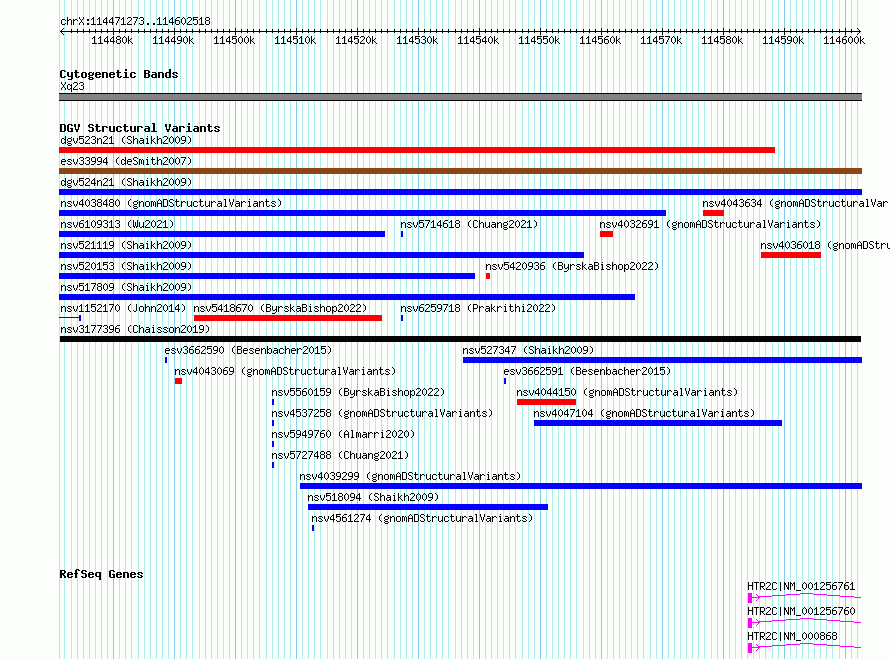
Task: Select the blue nsv518094 variant bar
Action: 428,507
